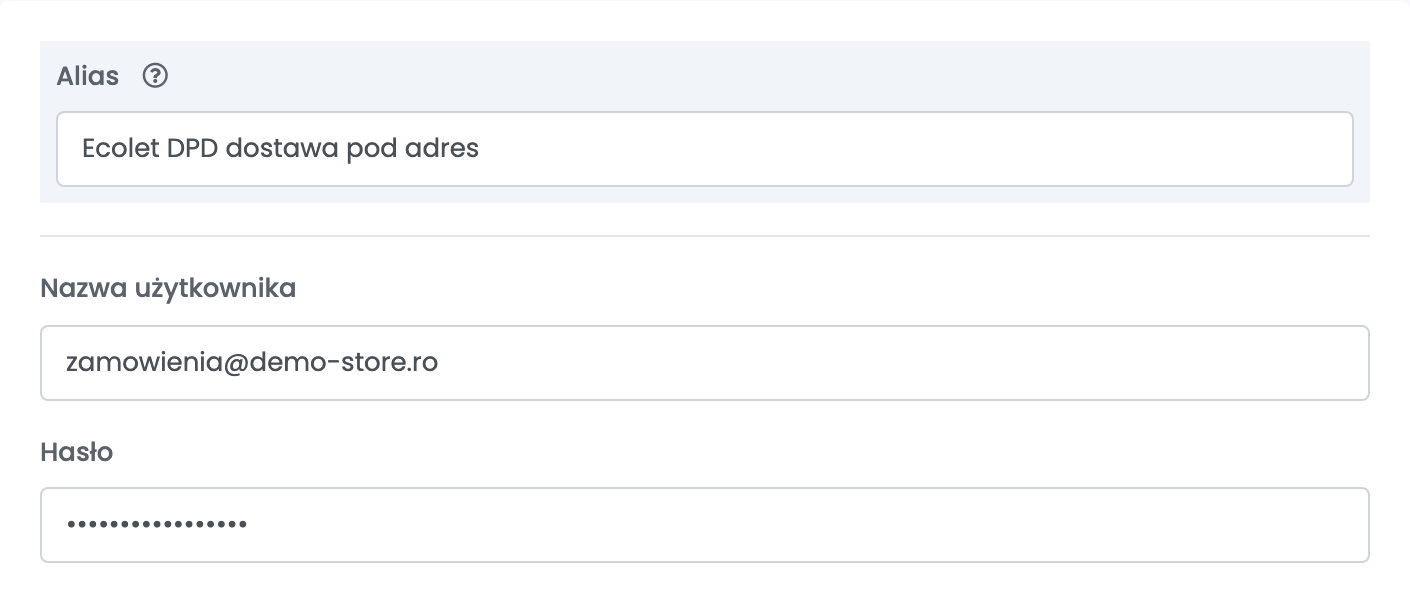
Task: Click the divider line below Alias section
Action: pyautogui.click(x=705, y=236)
